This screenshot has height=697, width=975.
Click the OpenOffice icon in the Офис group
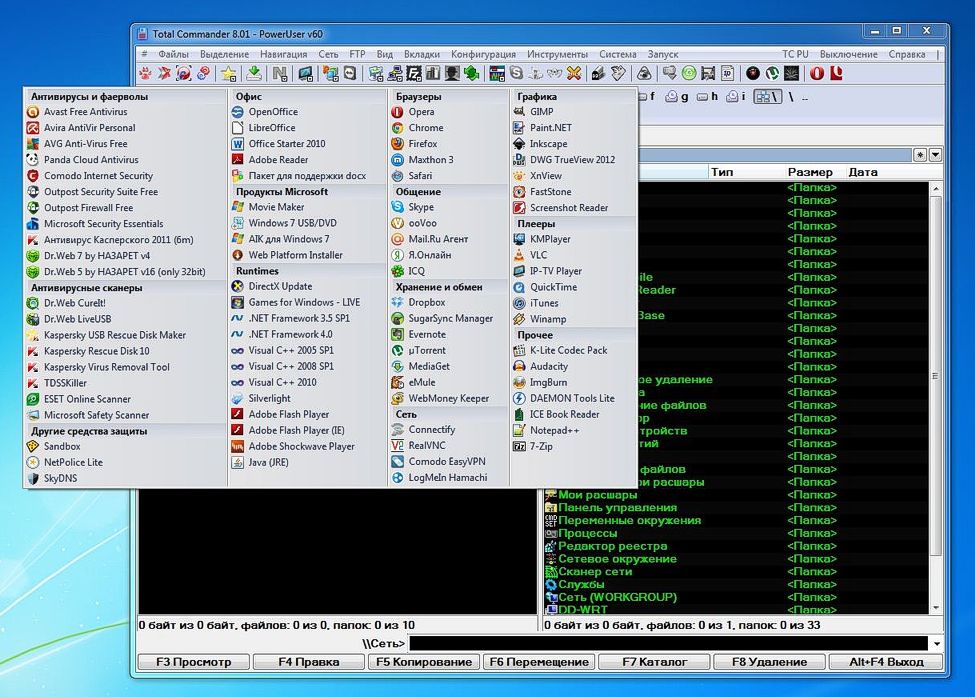238,112
